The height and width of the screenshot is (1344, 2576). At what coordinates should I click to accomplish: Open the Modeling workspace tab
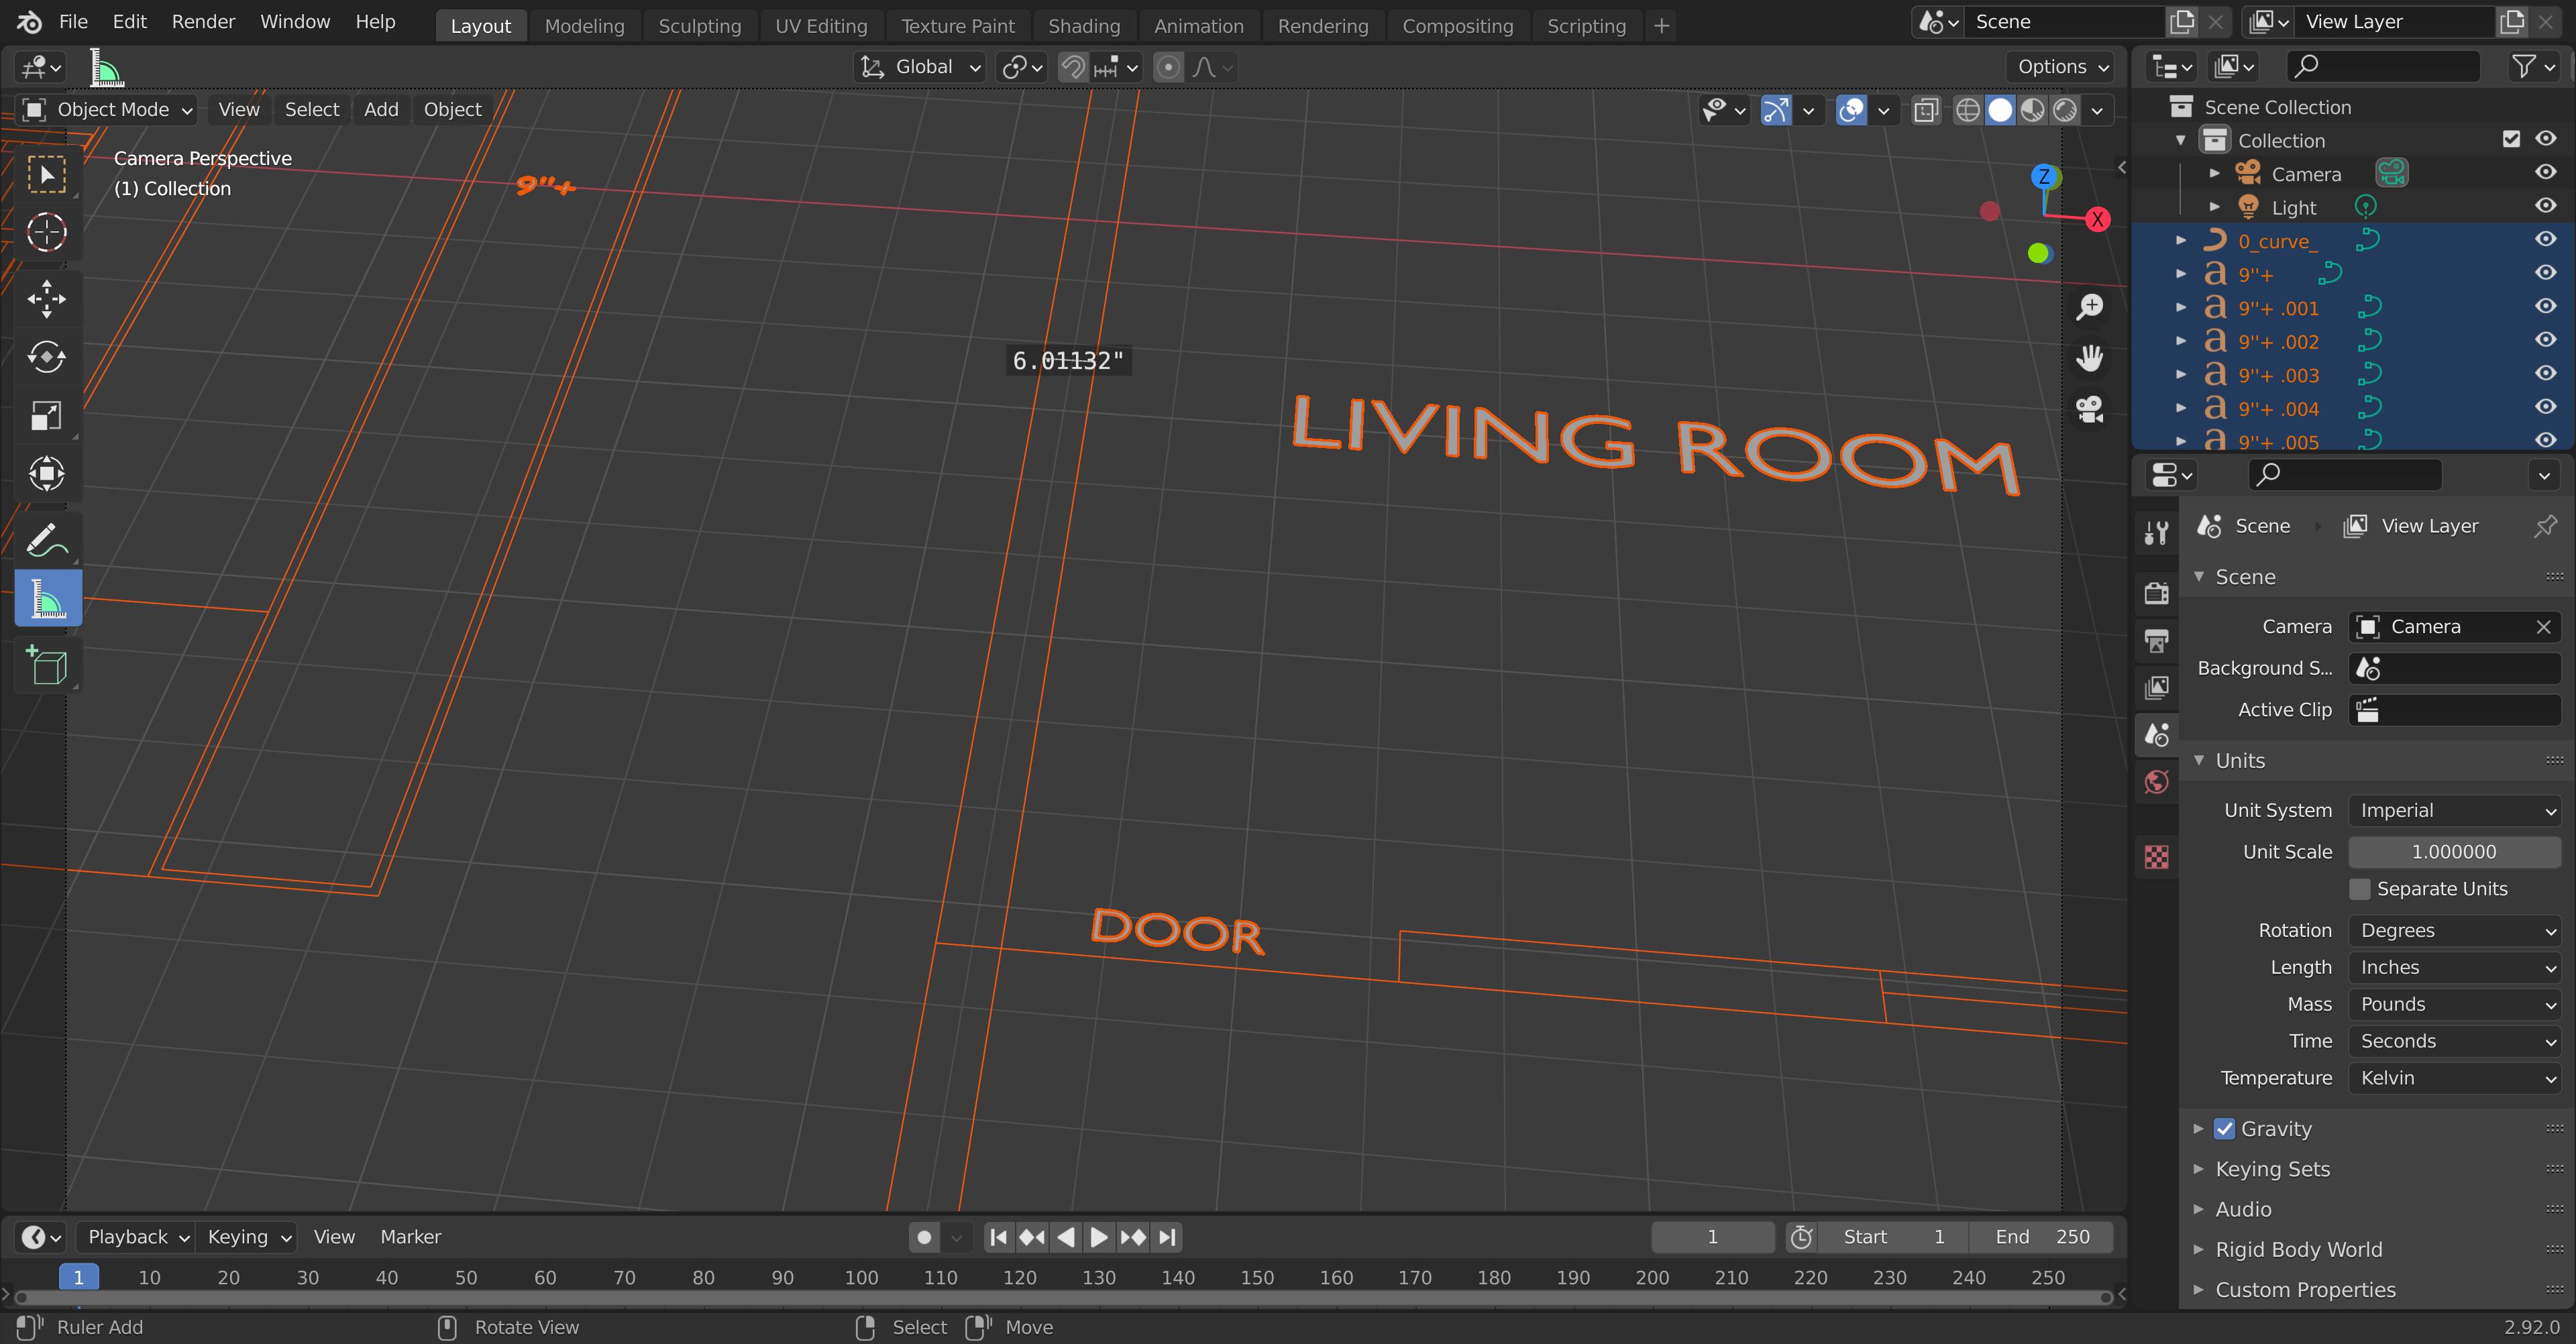tap(584, 24)
